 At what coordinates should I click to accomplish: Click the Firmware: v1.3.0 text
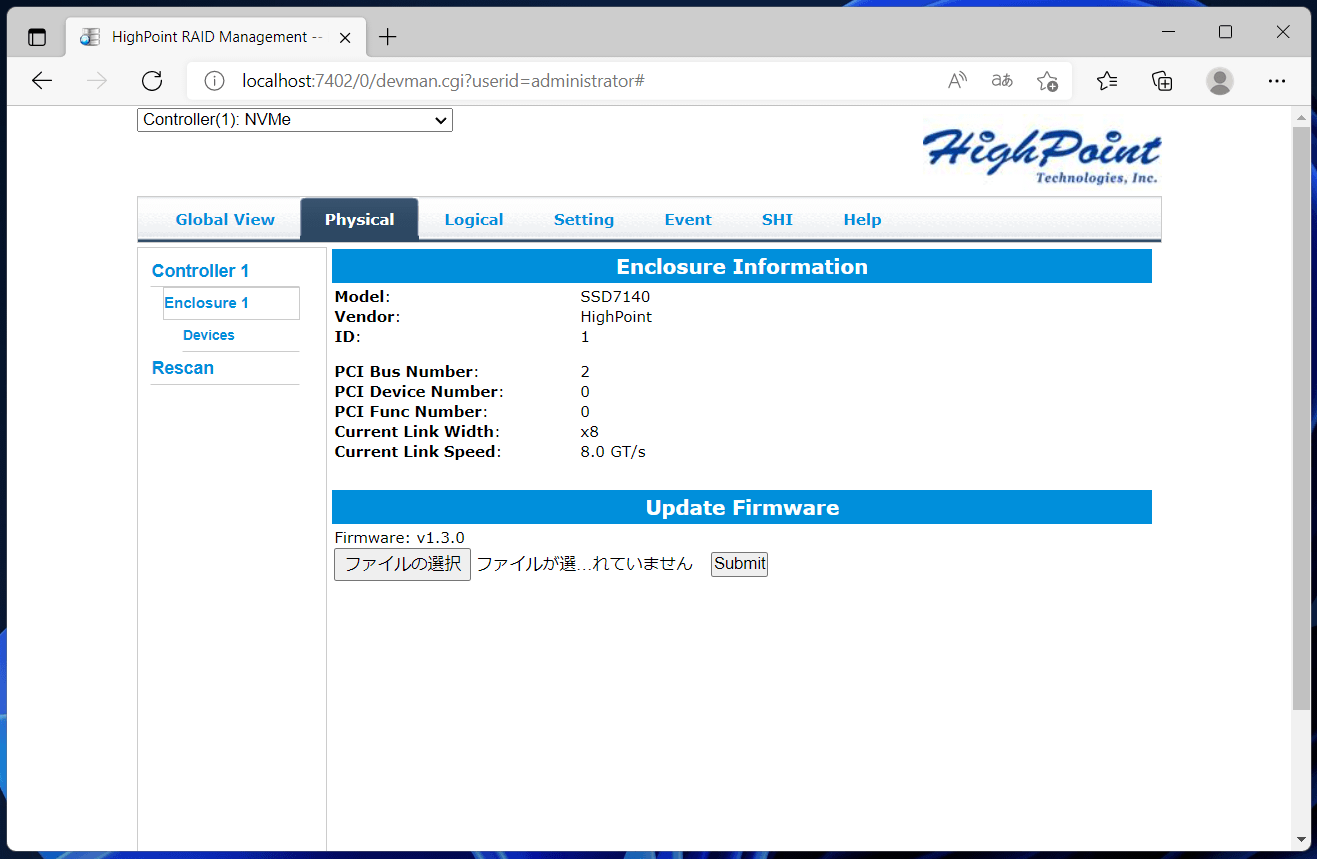click(x=400, y=538)
